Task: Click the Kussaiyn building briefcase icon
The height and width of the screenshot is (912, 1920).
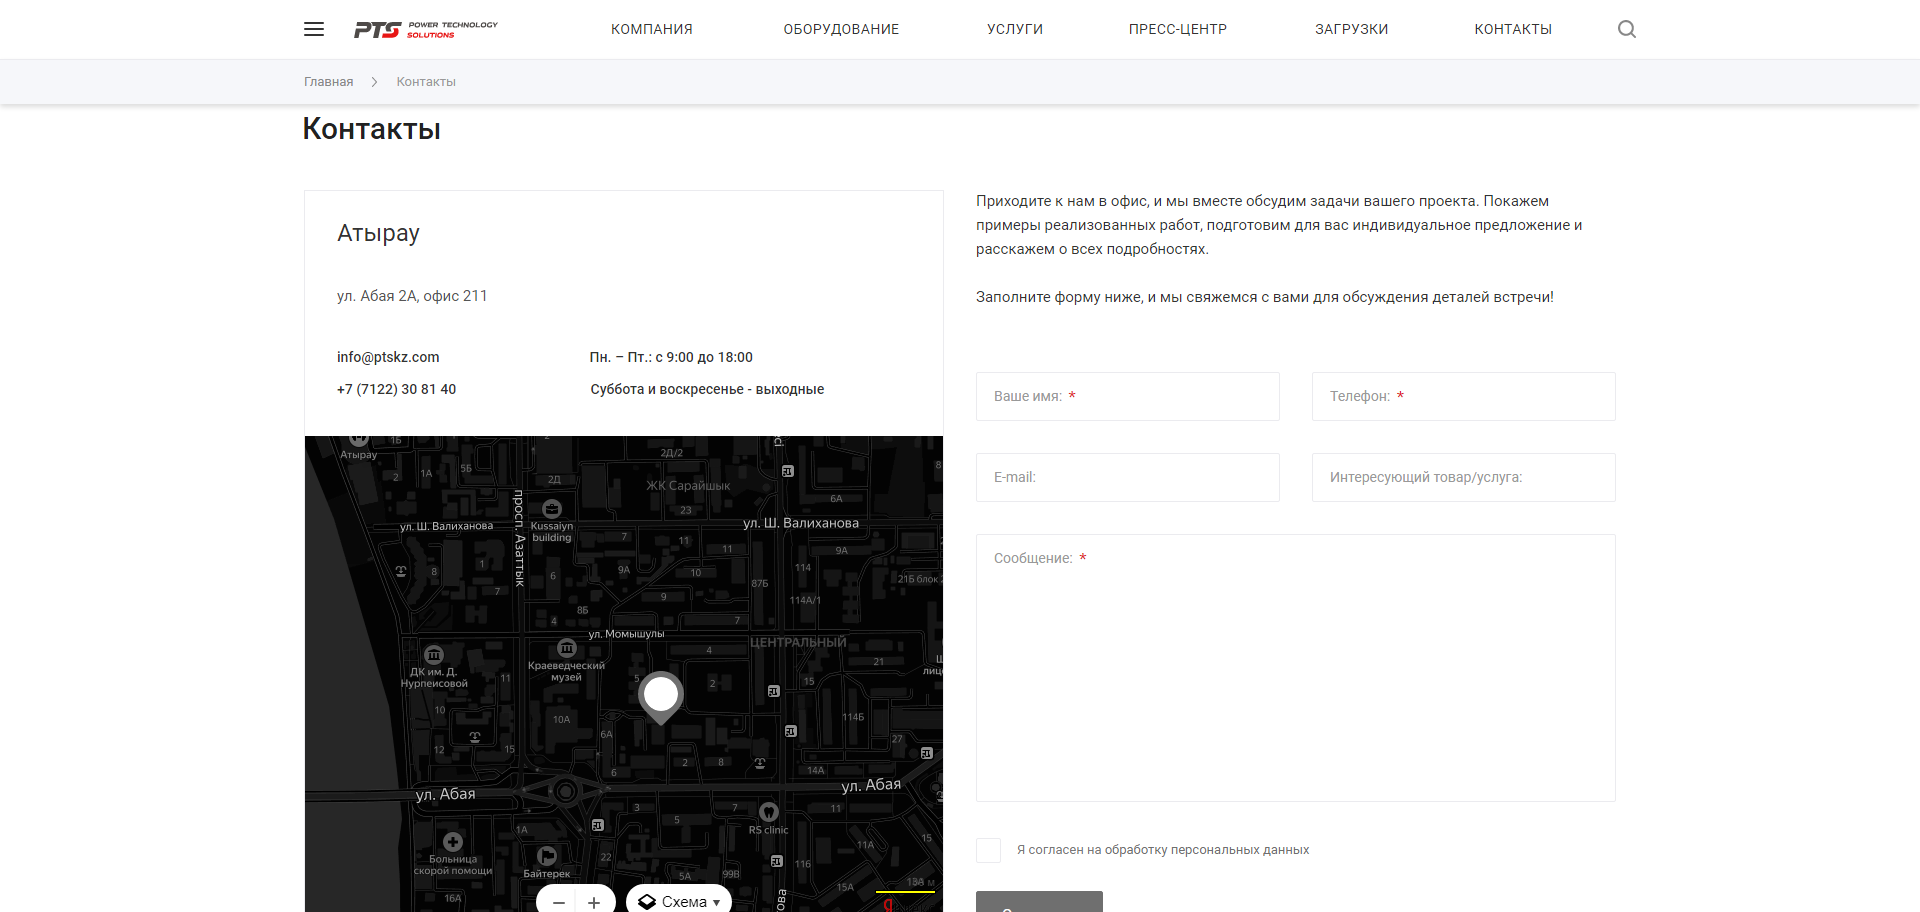Action: pyautogui.click(x=552, y=509)
